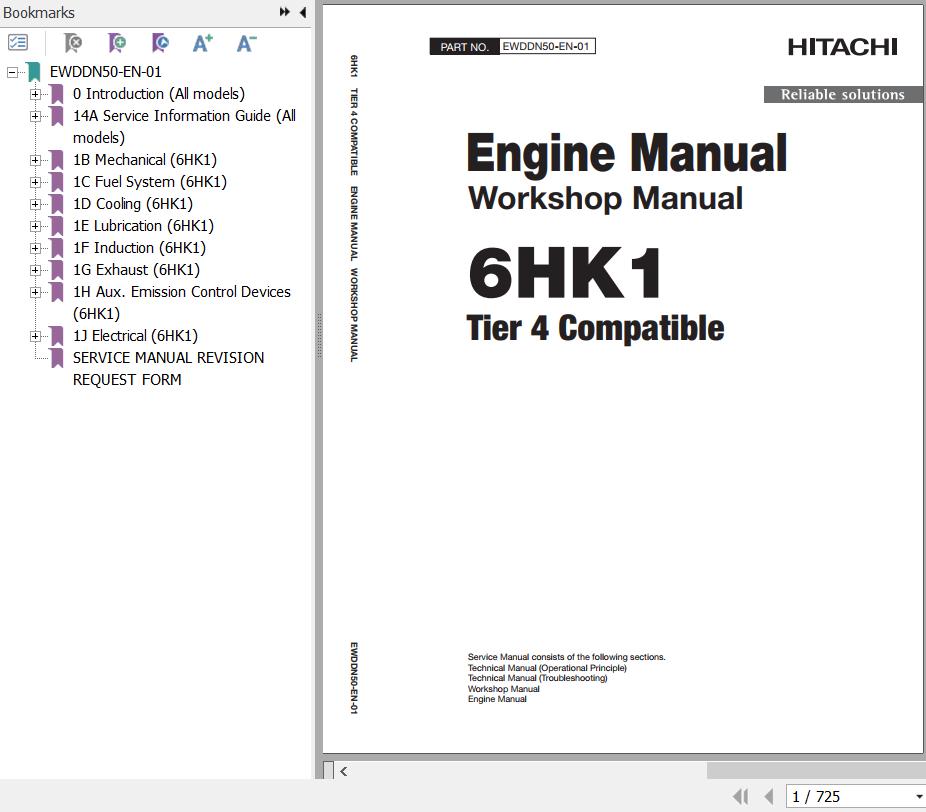Expand 14A Service Information Guide bookmark
Image resolution: width=926 pixels, height=812 pixels.
tap(35, 116)
